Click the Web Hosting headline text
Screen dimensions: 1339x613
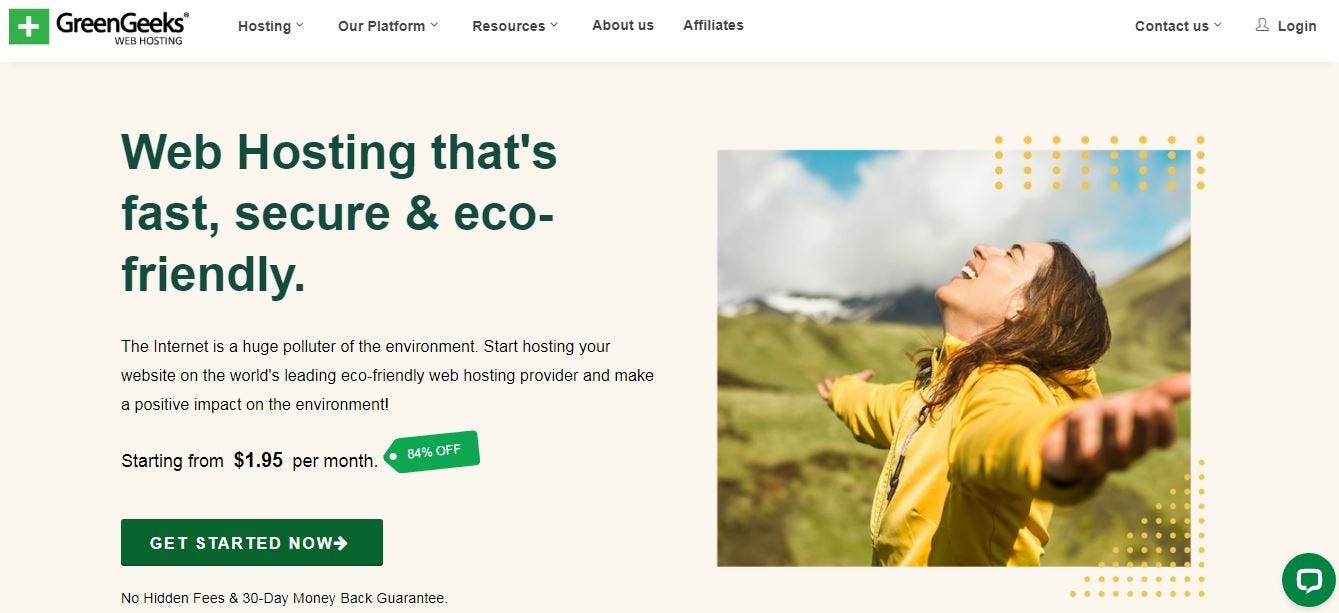pyautogui.click(x=339, y=213)
